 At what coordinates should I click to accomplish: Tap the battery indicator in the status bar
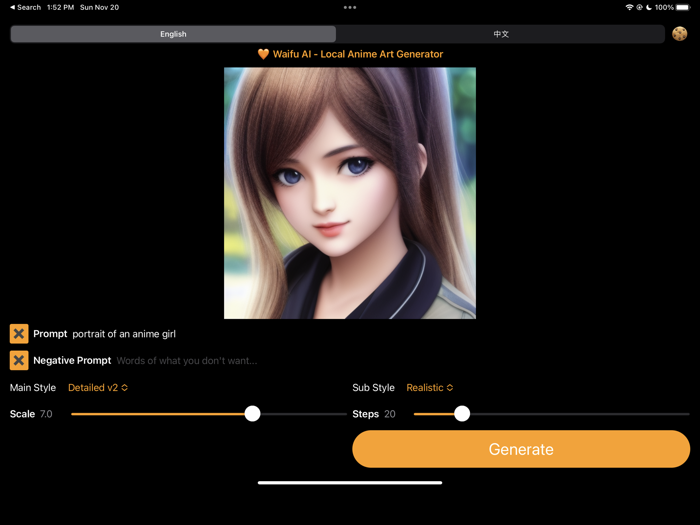(683, 7)
